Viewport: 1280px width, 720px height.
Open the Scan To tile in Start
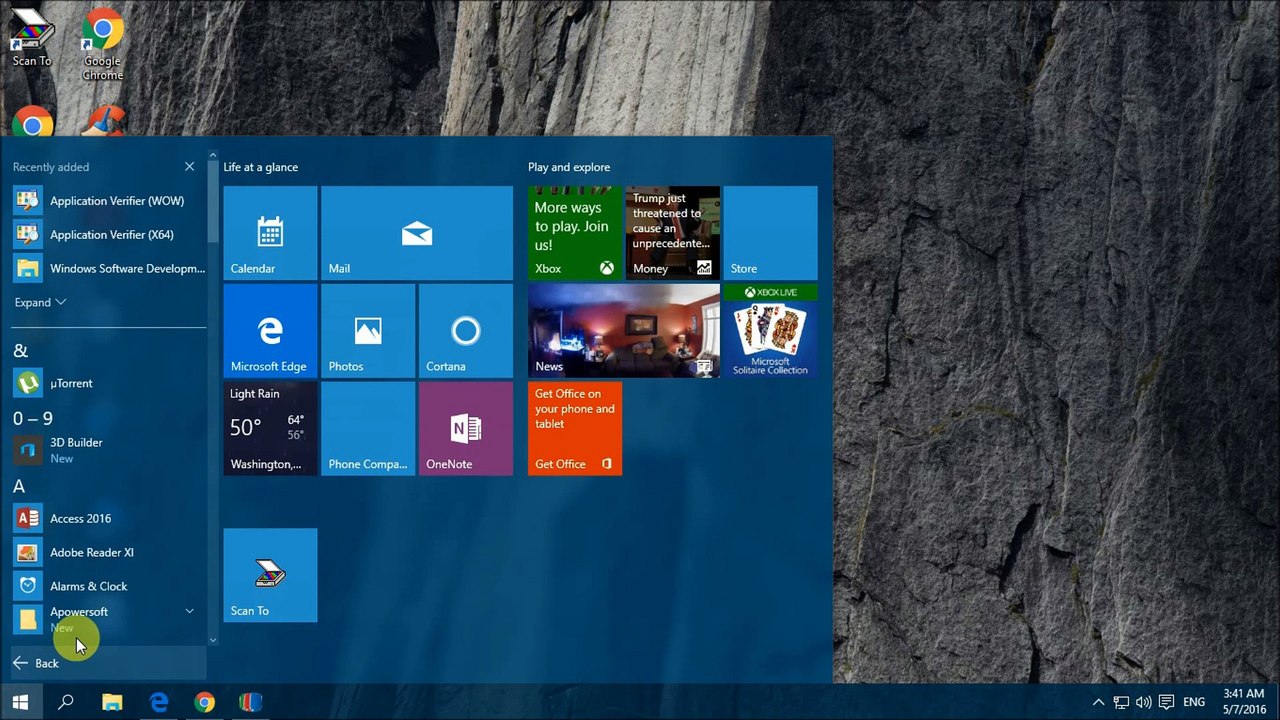pyautogui.click(x=270, y=575)
